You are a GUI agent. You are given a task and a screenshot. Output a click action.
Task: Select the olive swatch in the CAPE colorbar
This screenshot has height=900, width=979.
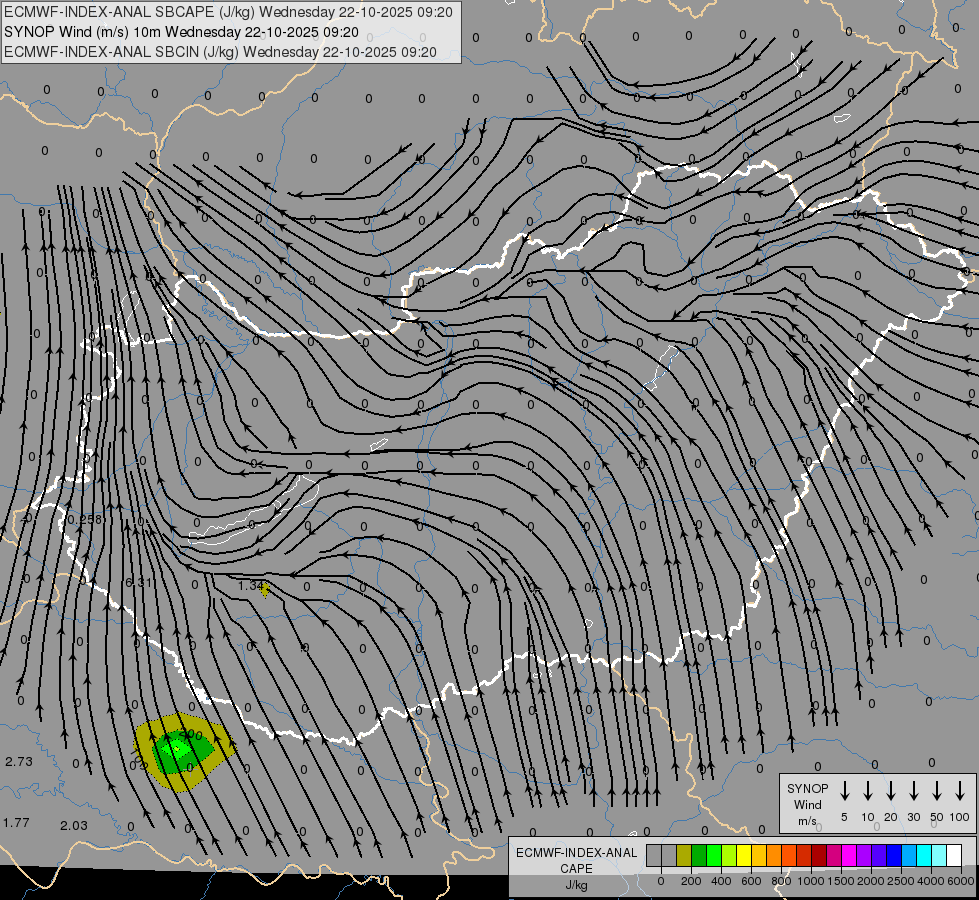point(684,855)
